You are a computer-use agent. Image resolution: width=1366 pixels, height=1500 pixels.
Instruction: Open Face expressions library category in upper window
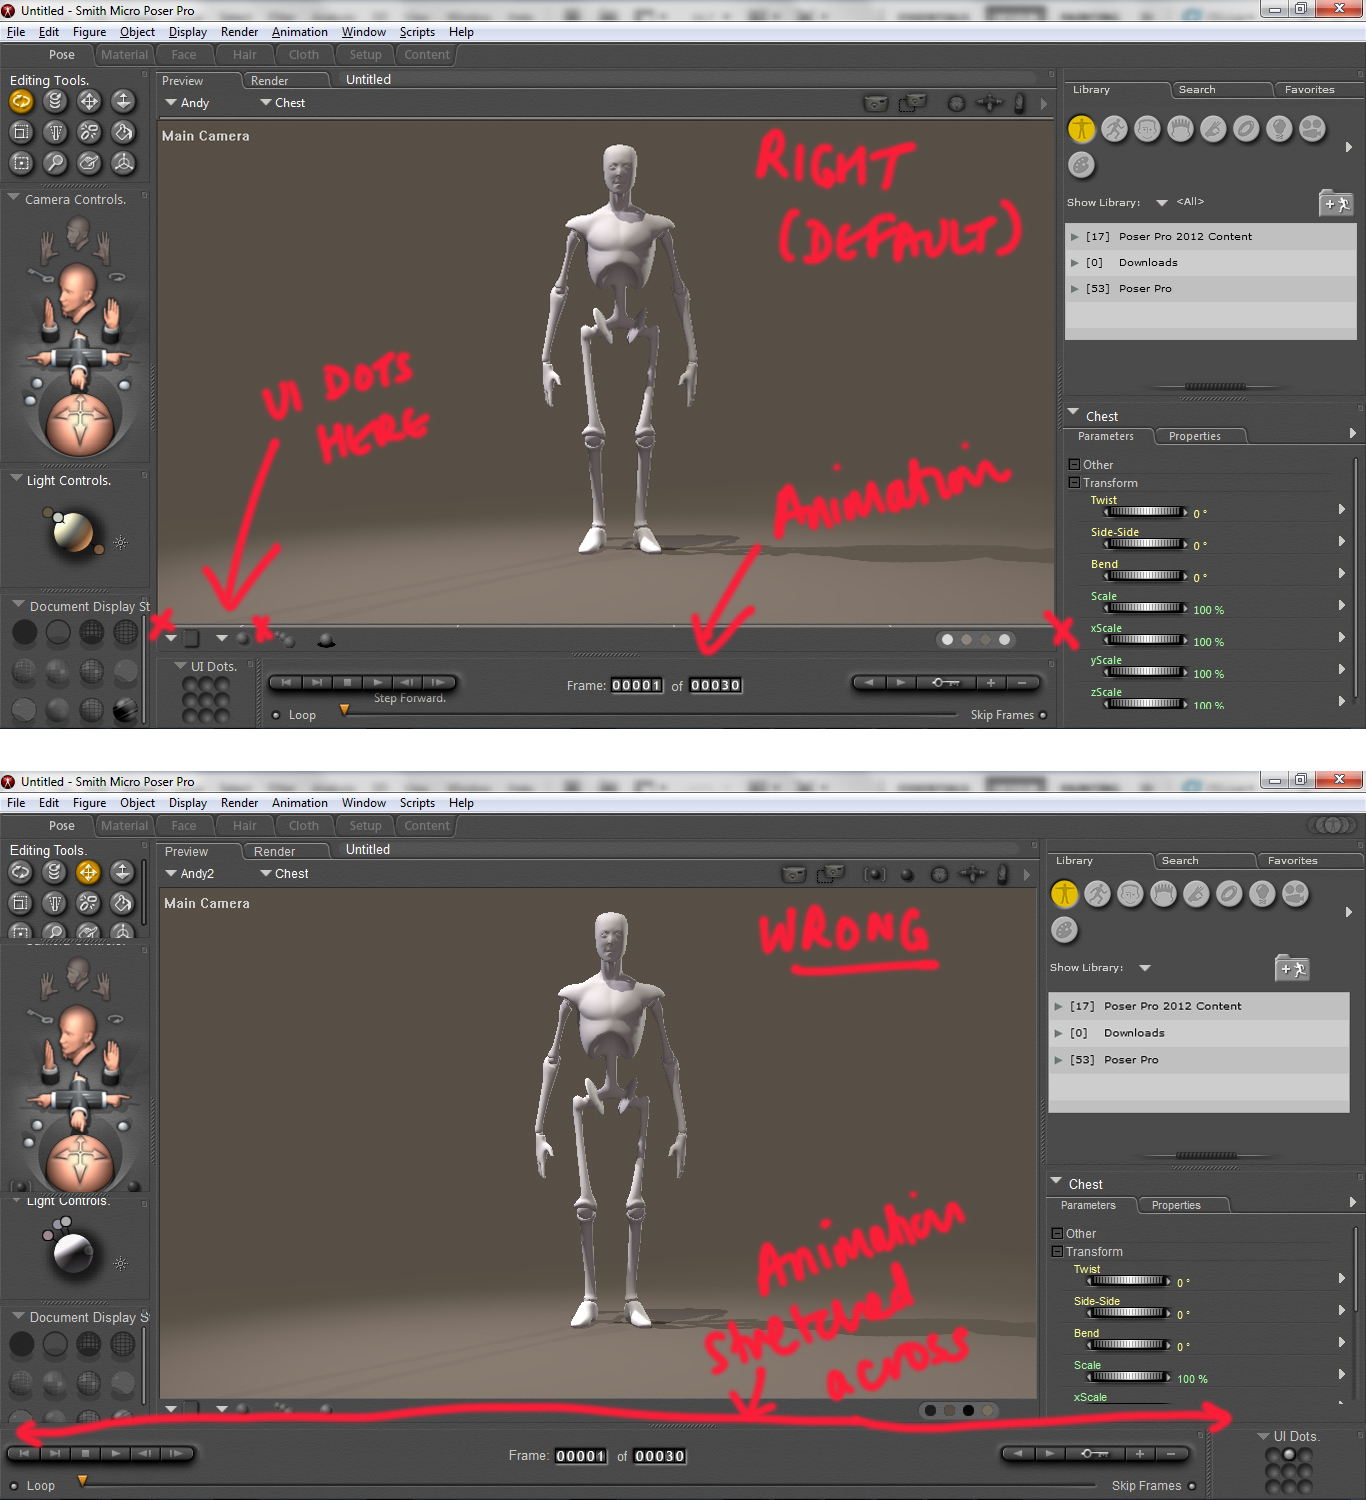pyautogui.click(x=1147, y=128)
